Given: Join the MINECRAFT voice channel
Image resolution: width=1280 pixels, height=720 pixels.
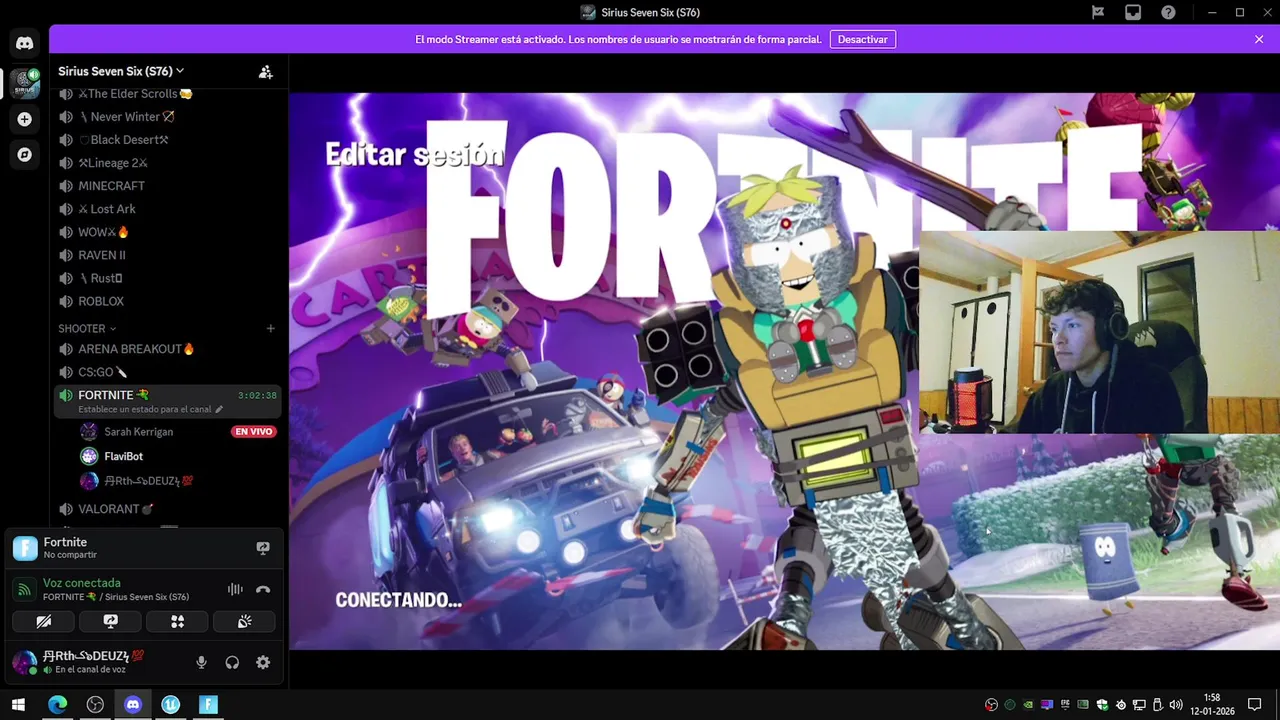Looking at the screenshot, I should [x=167, y=186].
